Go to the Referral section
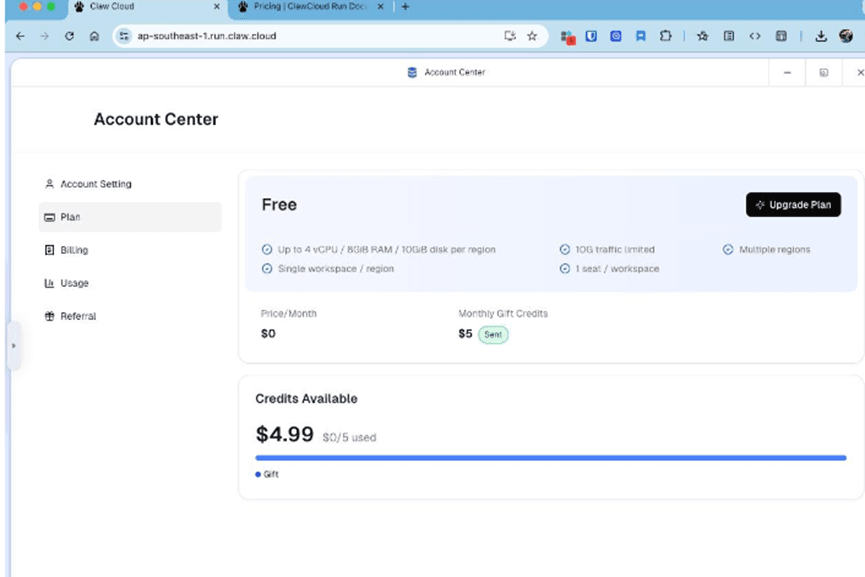 point(78,316)
